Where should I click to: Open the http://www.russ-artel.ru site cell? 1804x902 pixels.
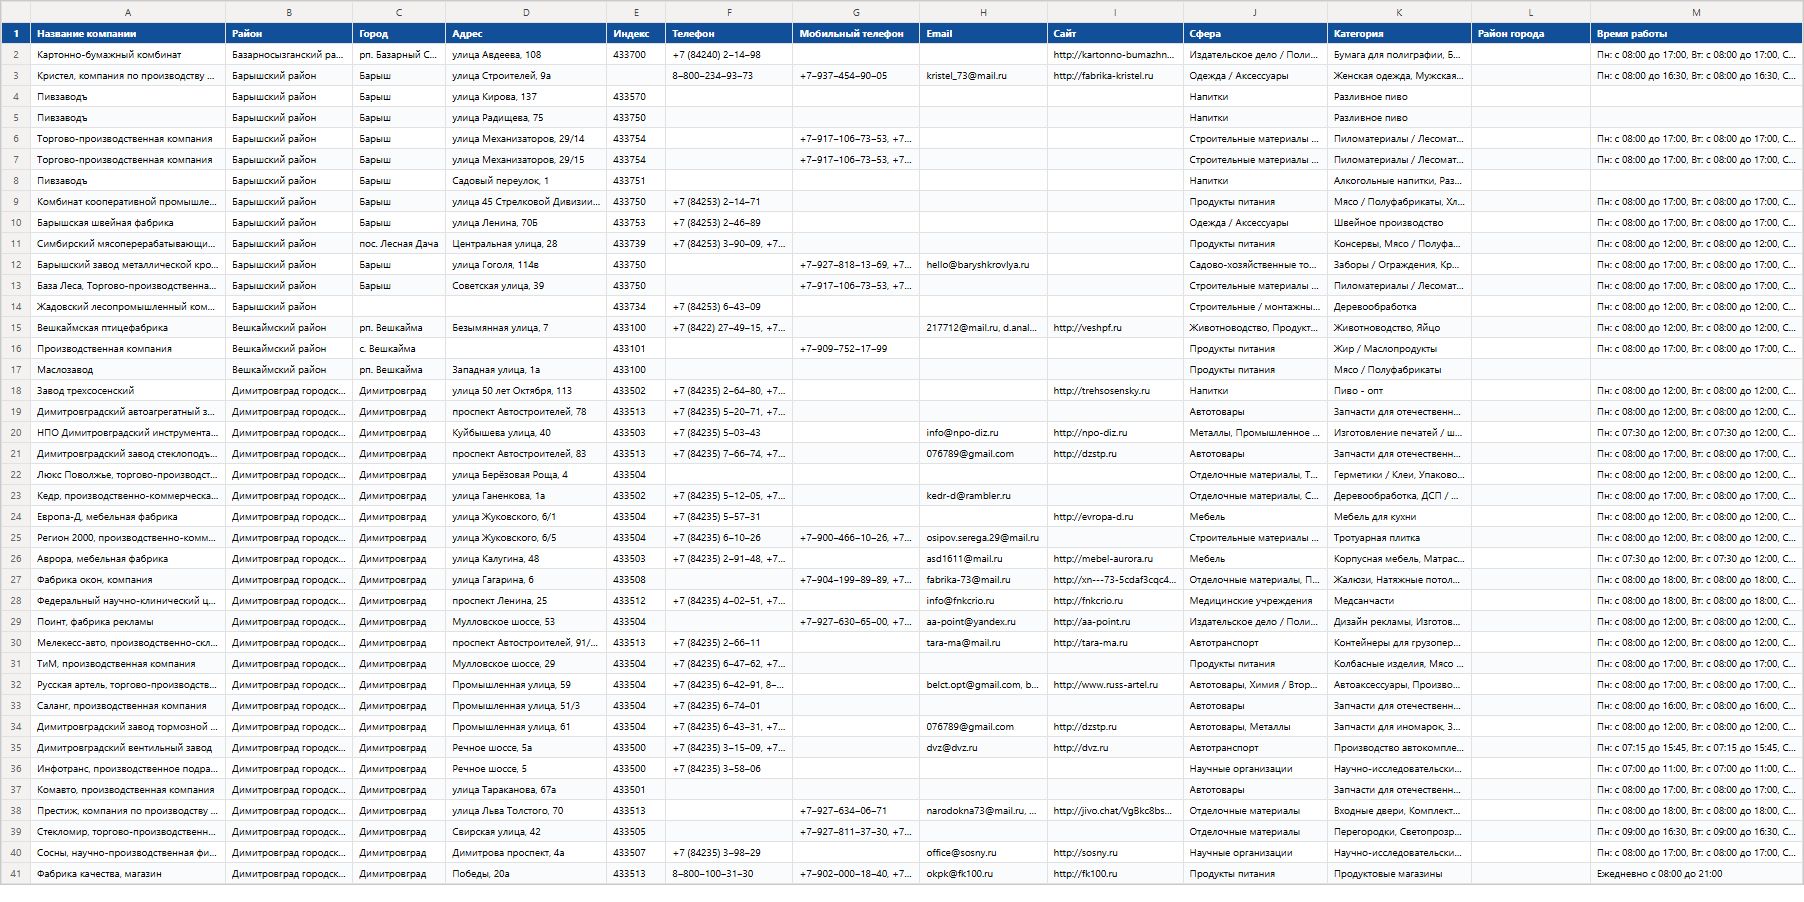pos(1116,685)
